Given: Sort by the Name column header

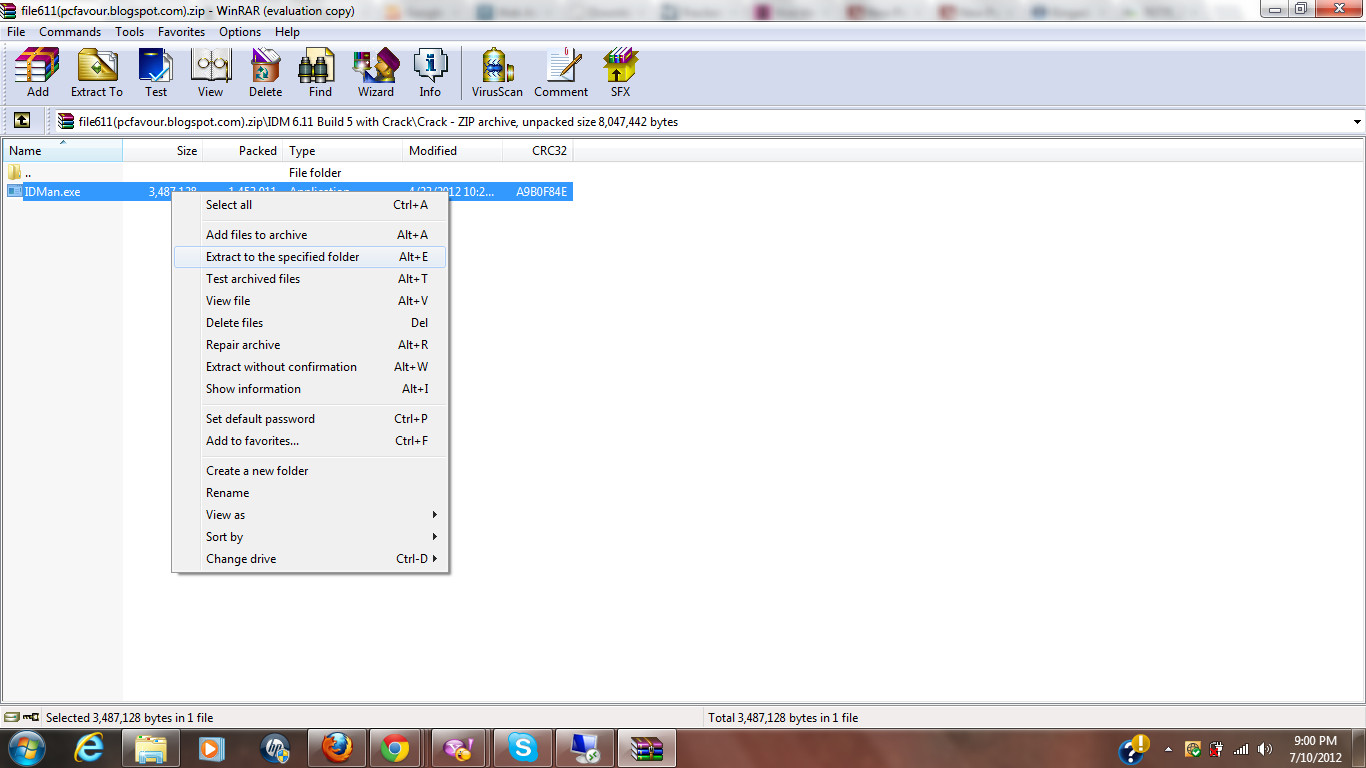Looking at the screenshot, I should pos(62,151).
